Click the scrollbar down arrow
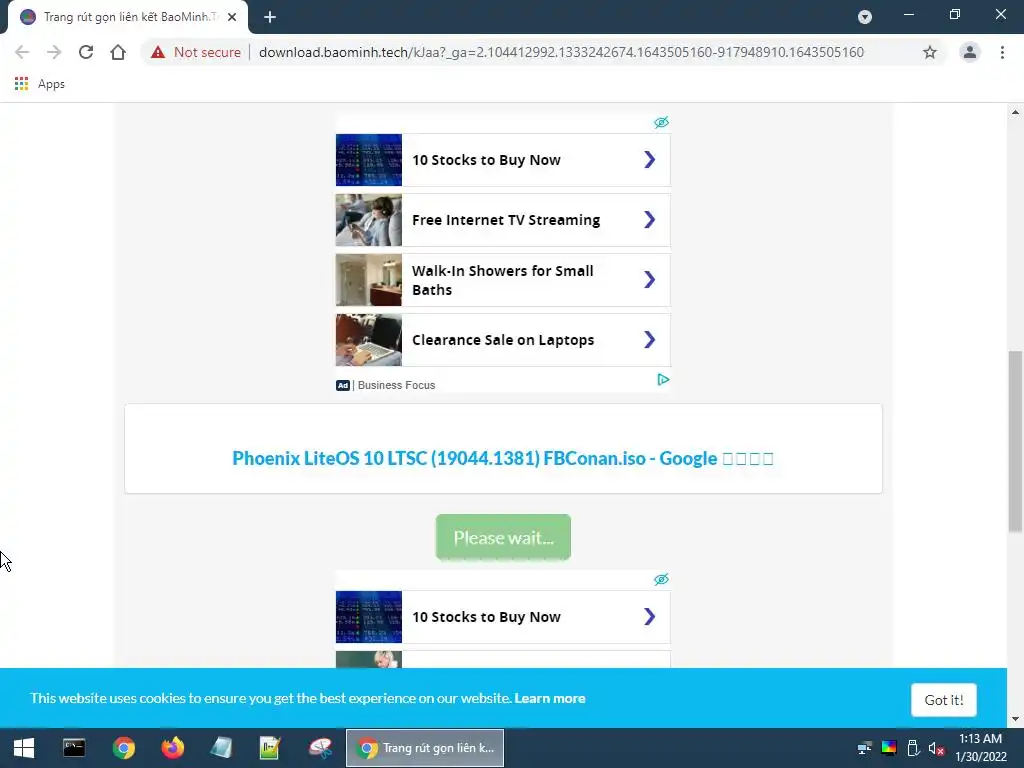1024x768 pixels. click(1015, 719)
